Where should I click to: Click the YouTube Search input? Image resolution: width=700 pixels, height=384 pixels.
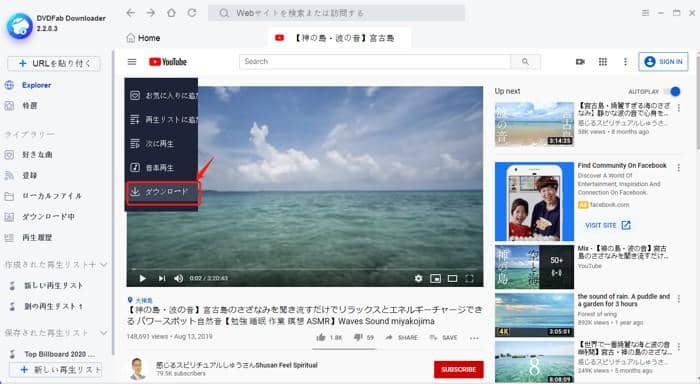pyautogui.click(x=375, y=62)
